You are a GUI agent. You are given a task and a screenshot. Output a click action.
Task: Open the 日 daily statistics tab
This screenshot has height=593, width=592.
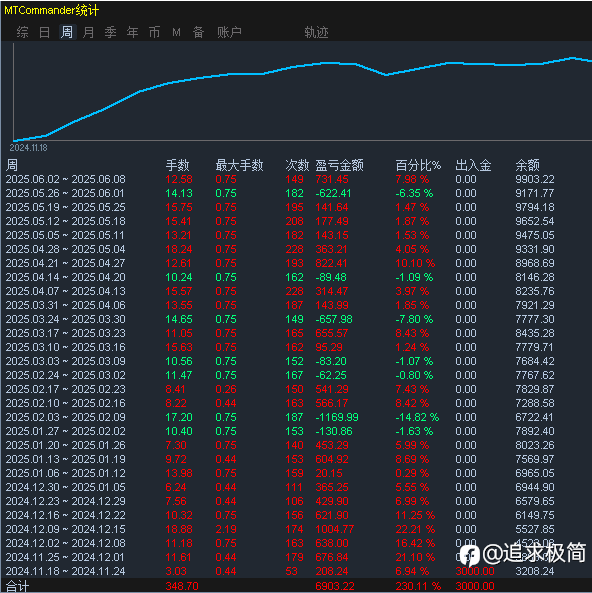click(44, 32)
